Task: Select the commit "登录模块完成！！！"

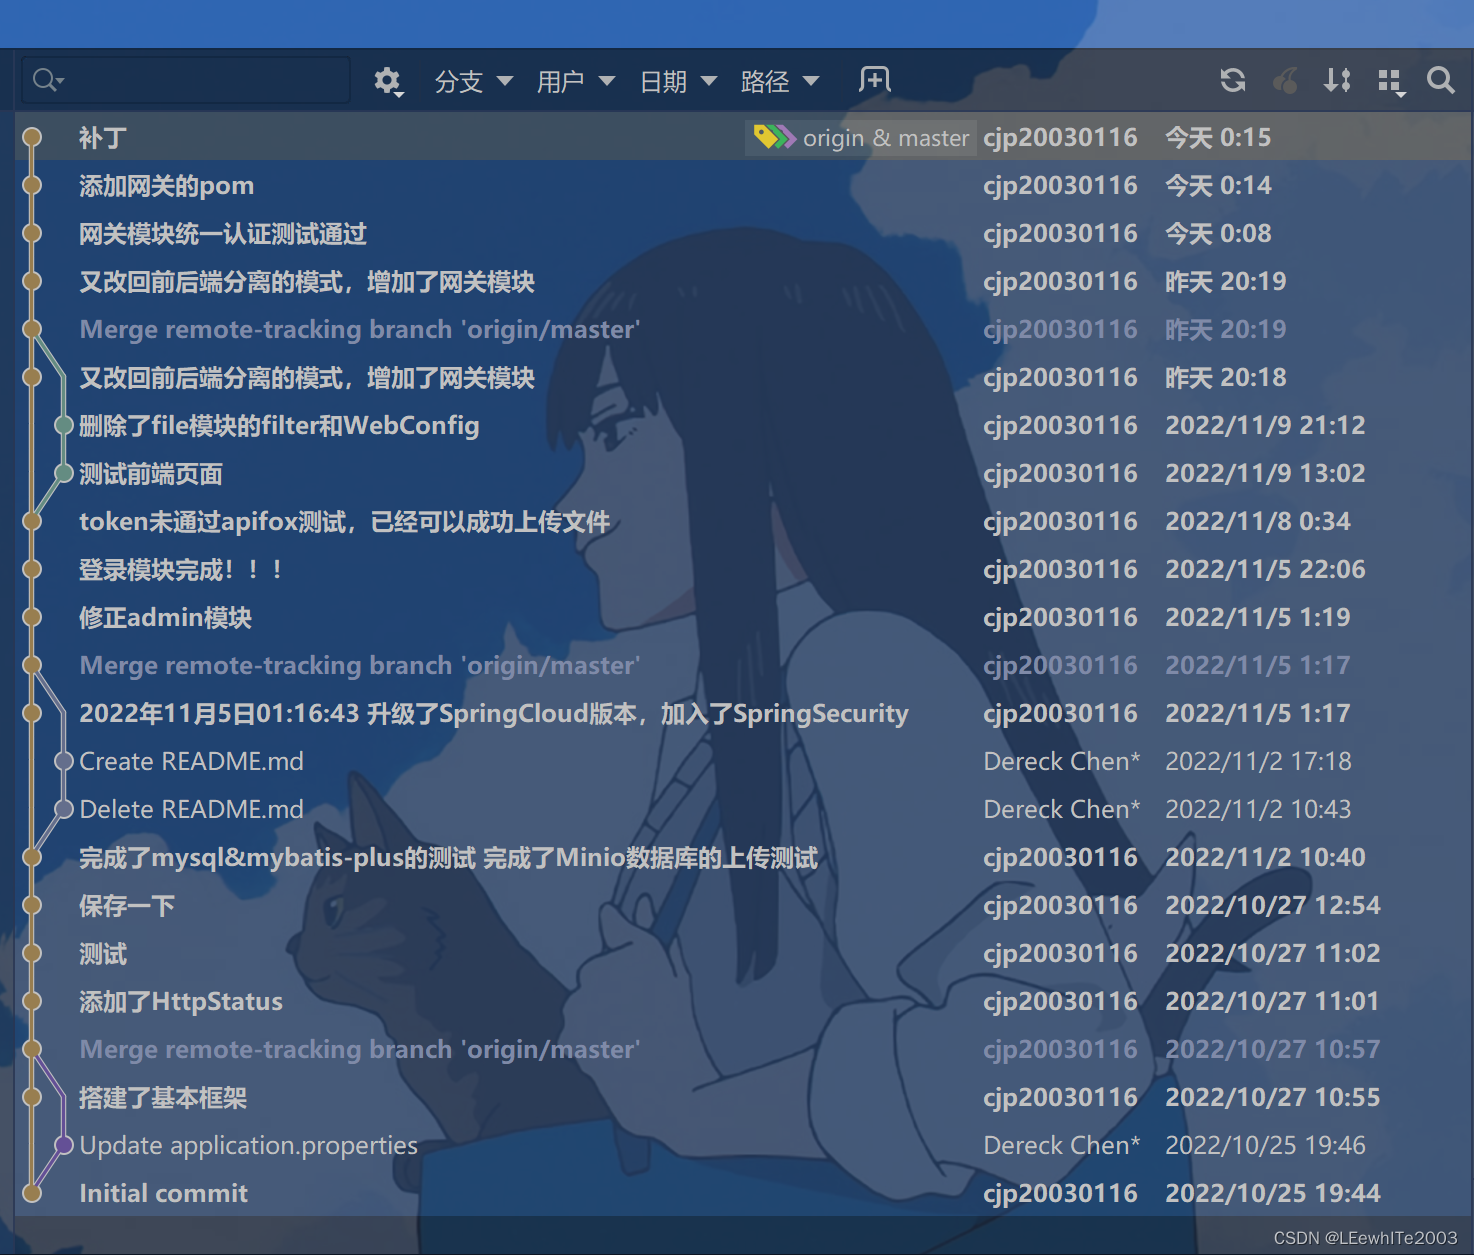Action: pyautogui.click(x=743, y=570)
